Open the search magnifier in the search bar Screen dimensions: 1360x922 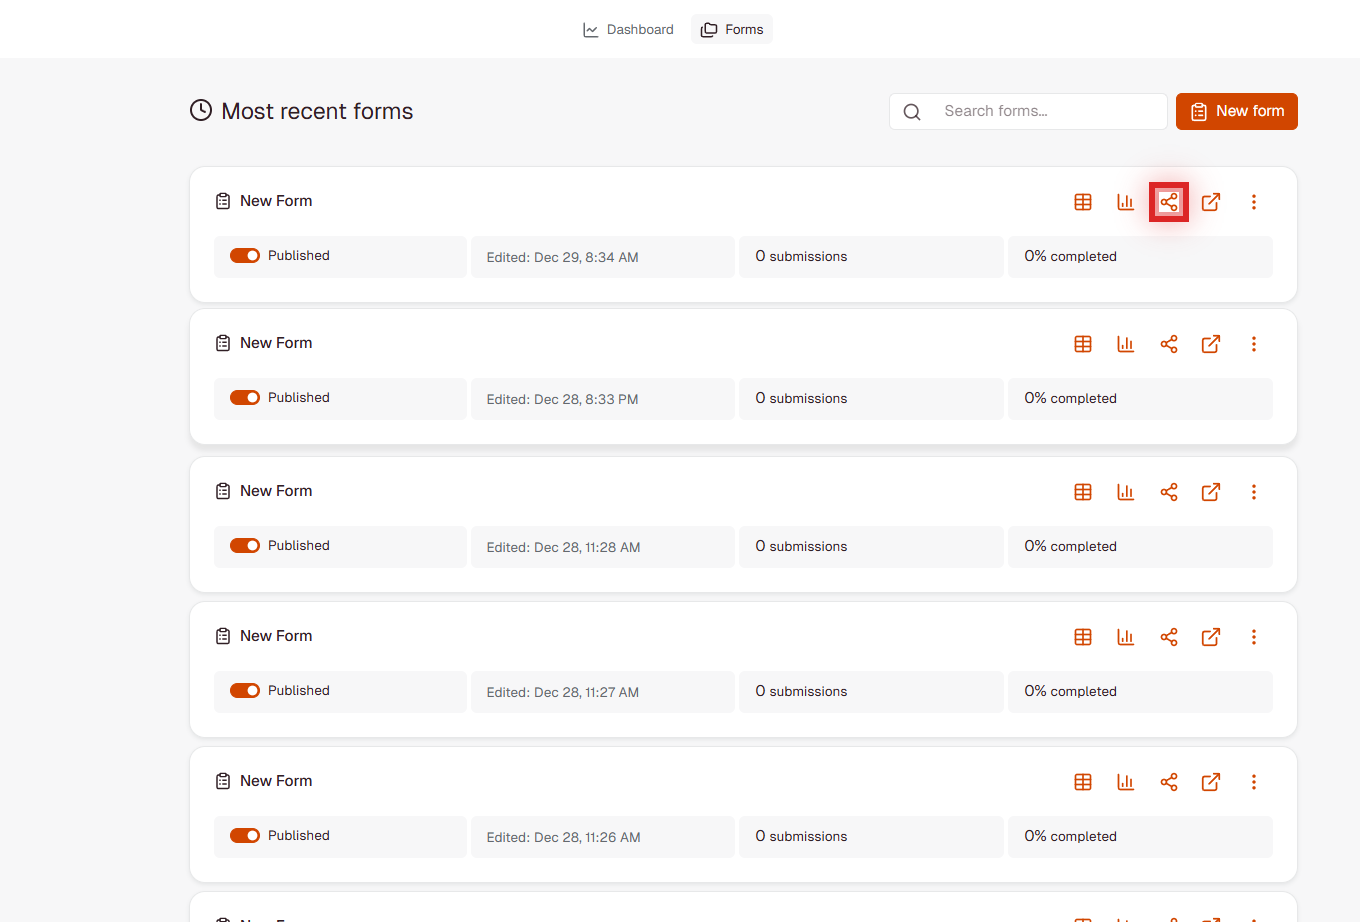point(911,111)
